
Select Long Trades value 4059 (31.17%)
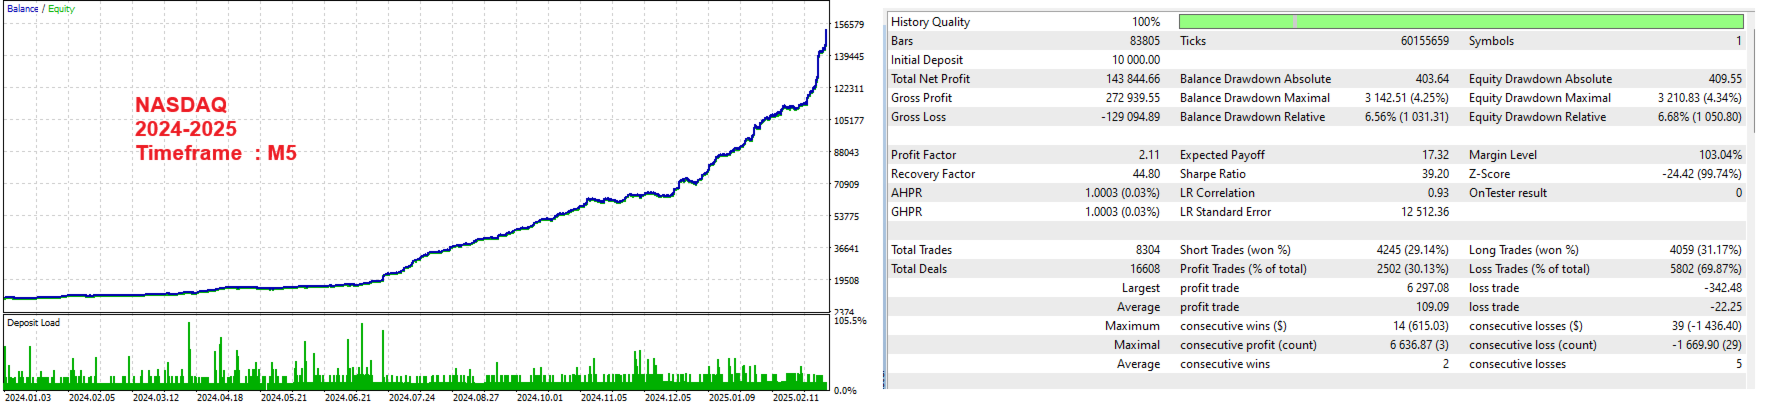1705,250
